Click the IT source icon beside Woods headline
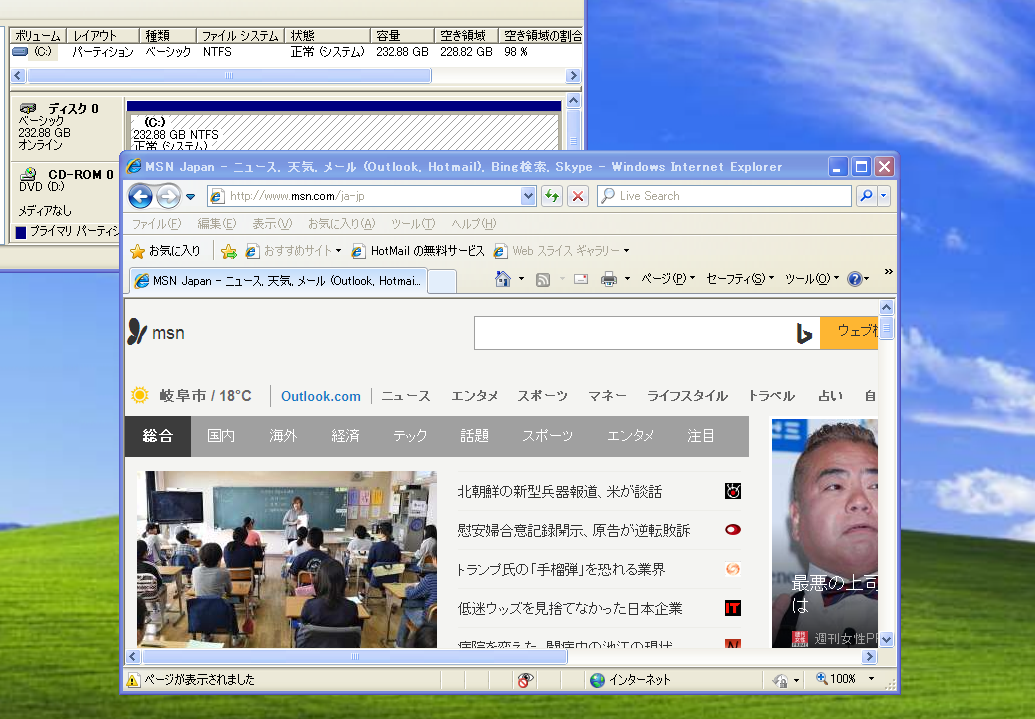The image size is (1035, 719). [x=733, y=608]
